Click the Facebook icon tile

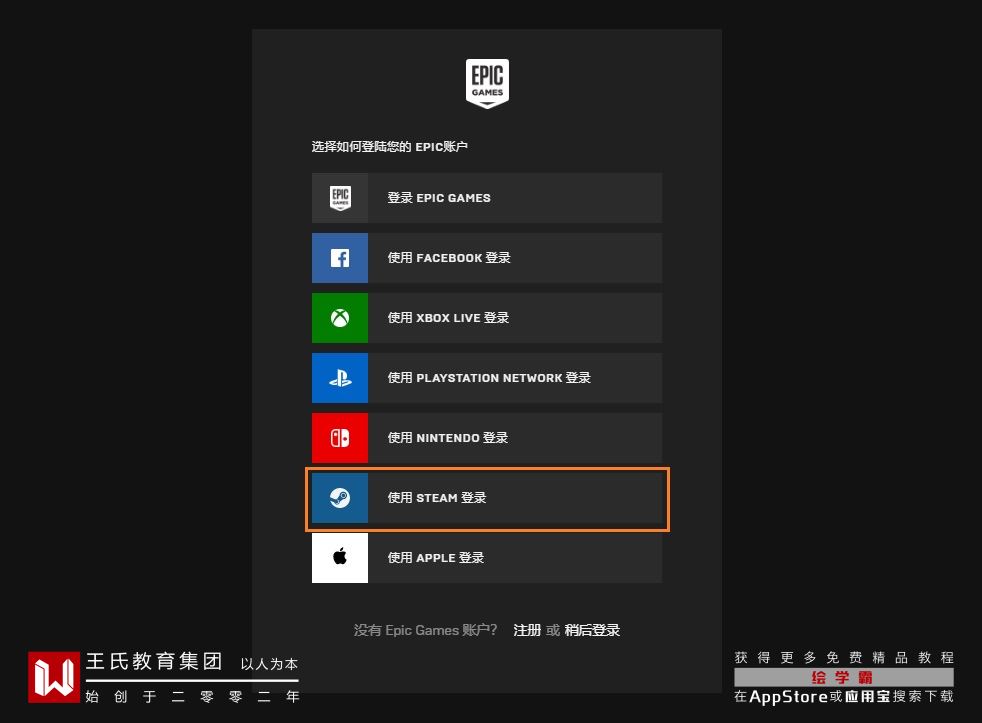click(340, 258)
